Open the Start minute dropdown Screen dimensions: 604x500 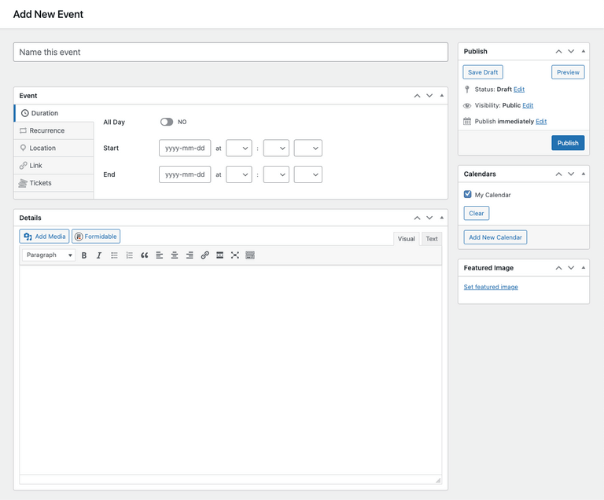276,148
